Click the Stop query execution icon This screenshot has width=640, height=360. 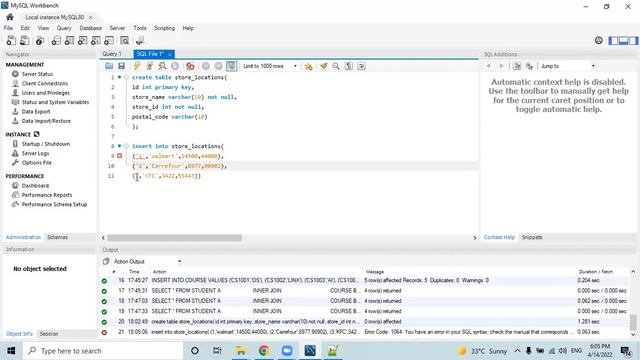pyautogui.click(x=175, y=66)
